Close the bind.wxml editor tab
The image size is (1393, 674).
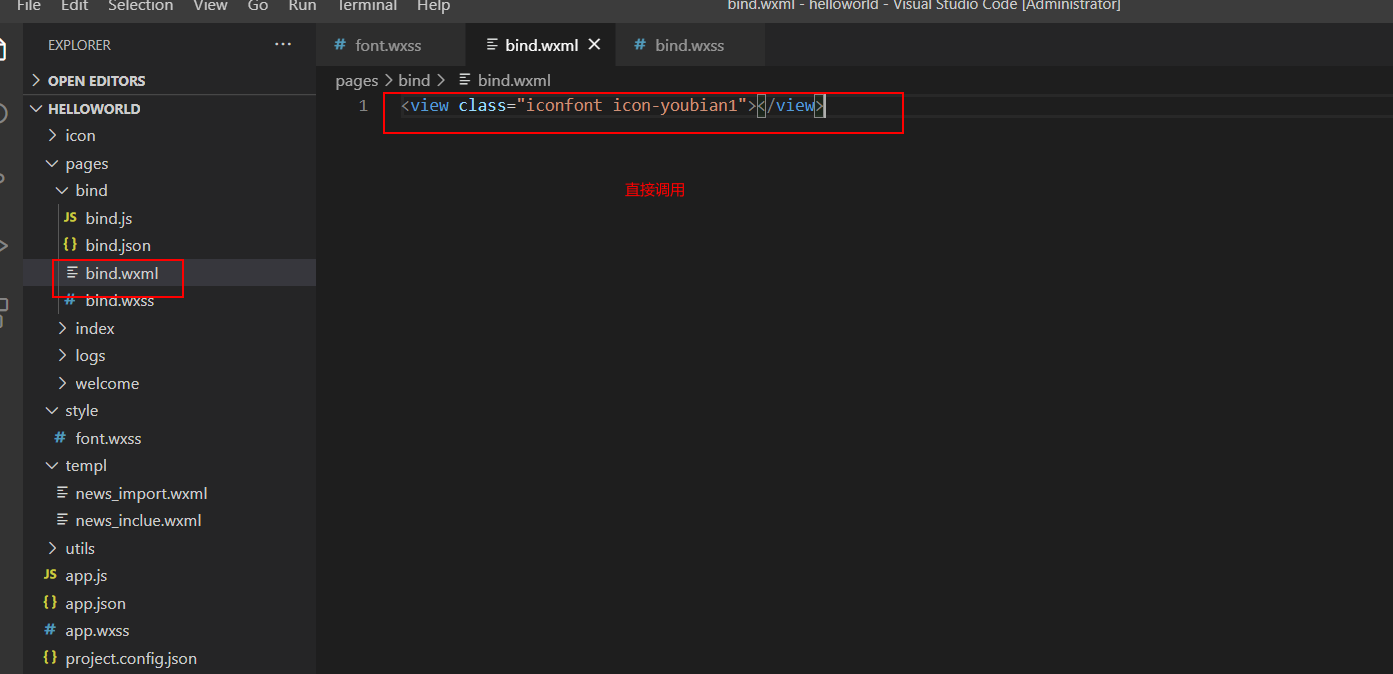pos(595,45)
